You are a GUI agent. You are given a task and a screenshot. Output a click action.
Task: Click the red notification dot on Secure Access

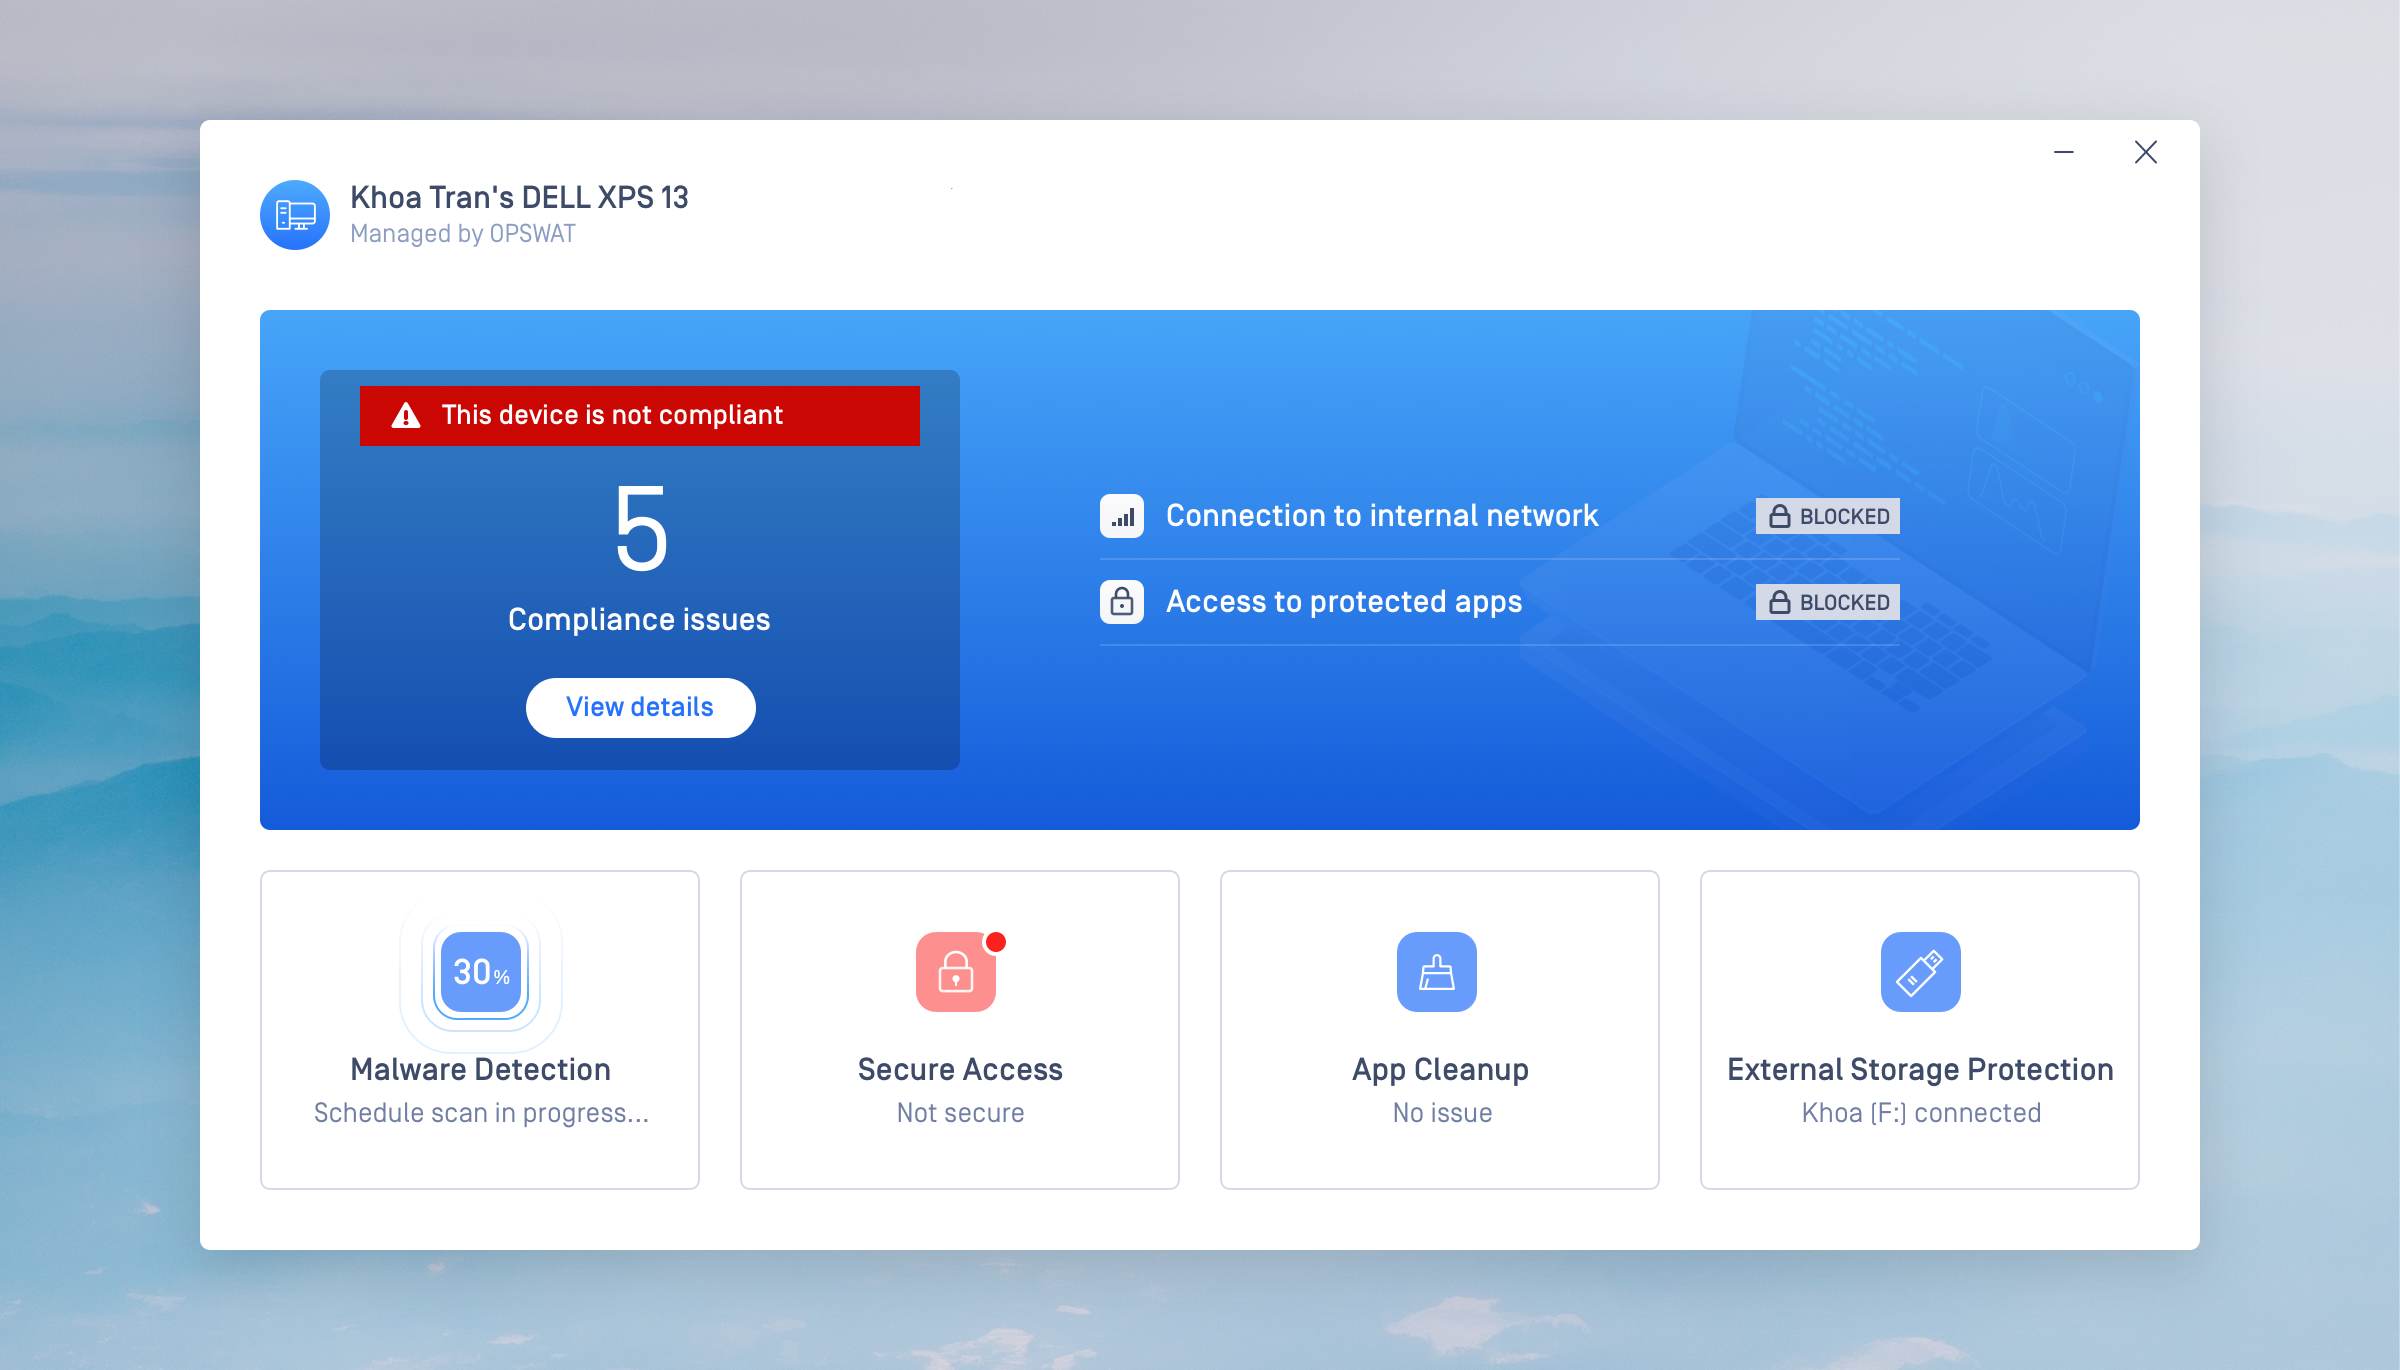tap(996, 942)
